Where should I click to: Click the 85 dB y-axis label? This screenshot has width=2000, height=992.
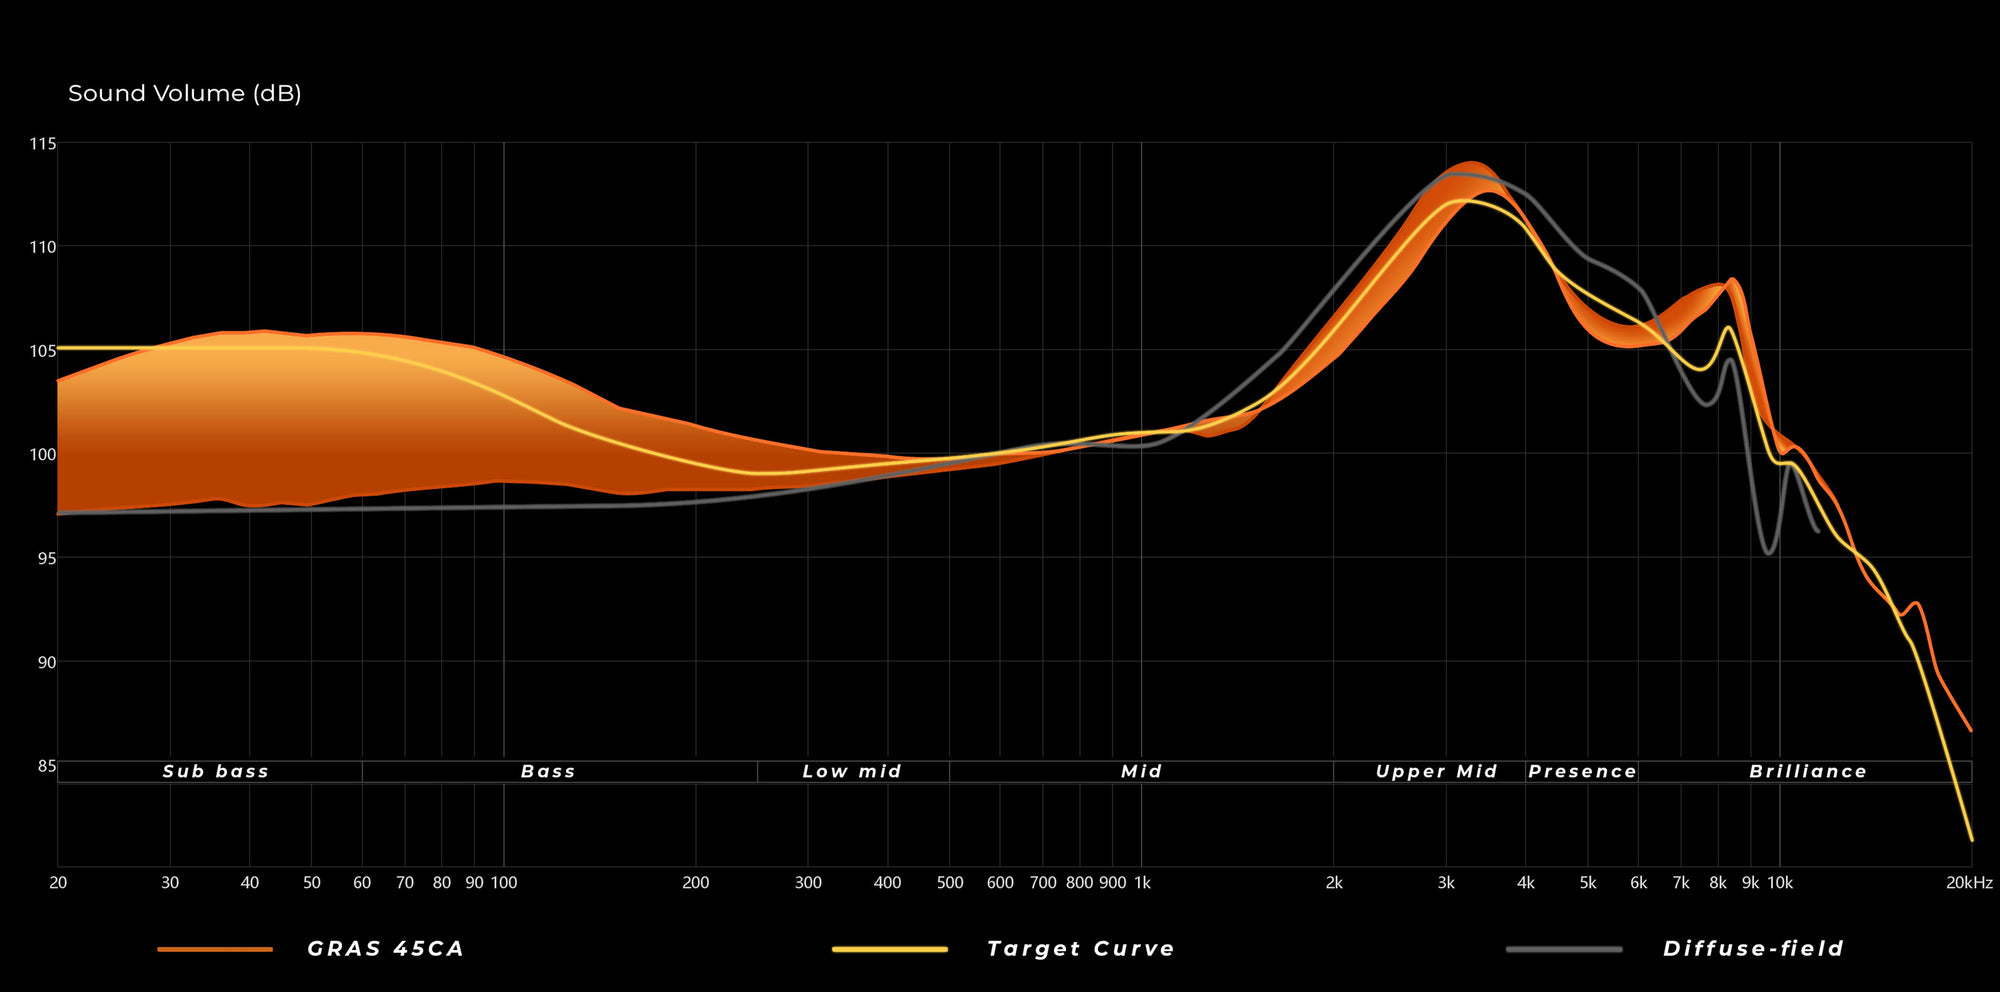coord(47,766)
